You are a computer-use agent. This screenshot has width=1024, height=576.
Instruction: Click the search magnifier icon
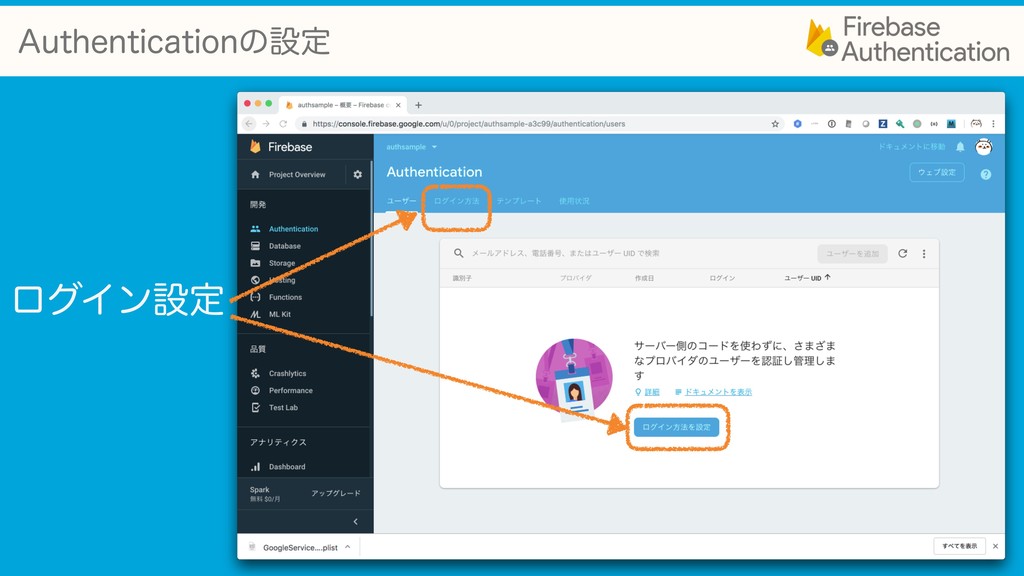tap(458, 253)
